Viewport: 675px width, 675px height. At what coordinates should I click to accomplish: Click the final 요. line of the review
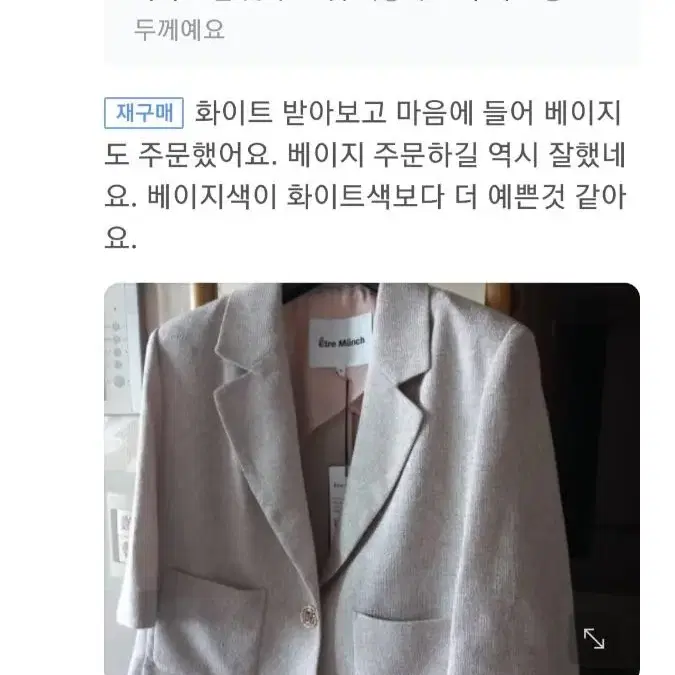pyautogui.click(x=121, y=238)
